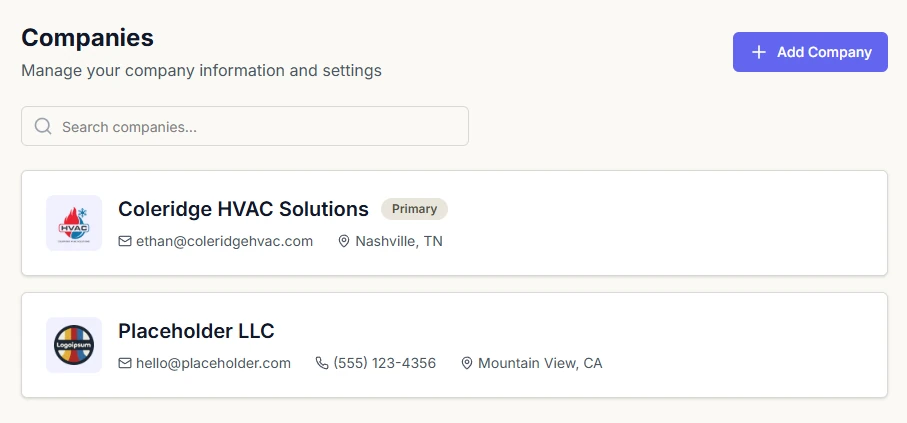Click the ethan@coleridgehvac.com email address
Image resolution: width=907 pixels, height=423 pixels.
coord(225,241)
